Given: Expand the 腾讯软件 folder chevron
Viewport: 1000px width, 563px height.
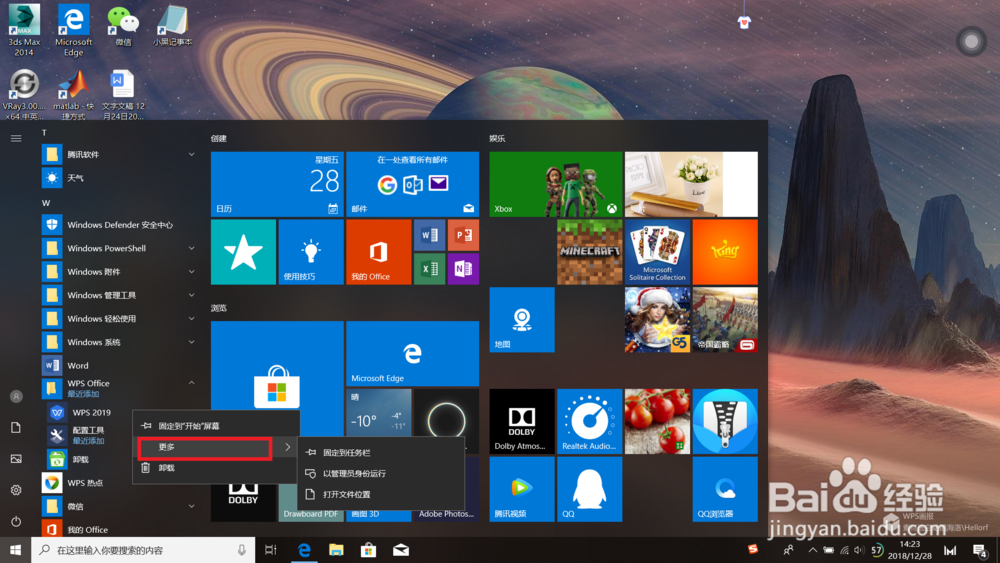Looking at the screenshot, I should tap(191, 154).
